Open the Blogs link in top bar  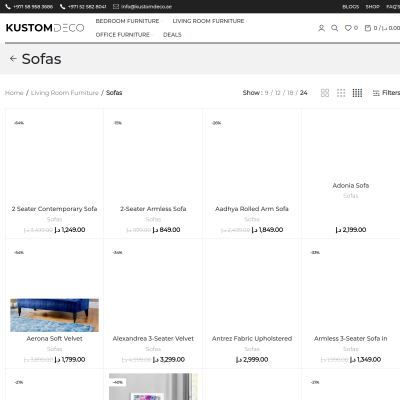coord(351,7)
